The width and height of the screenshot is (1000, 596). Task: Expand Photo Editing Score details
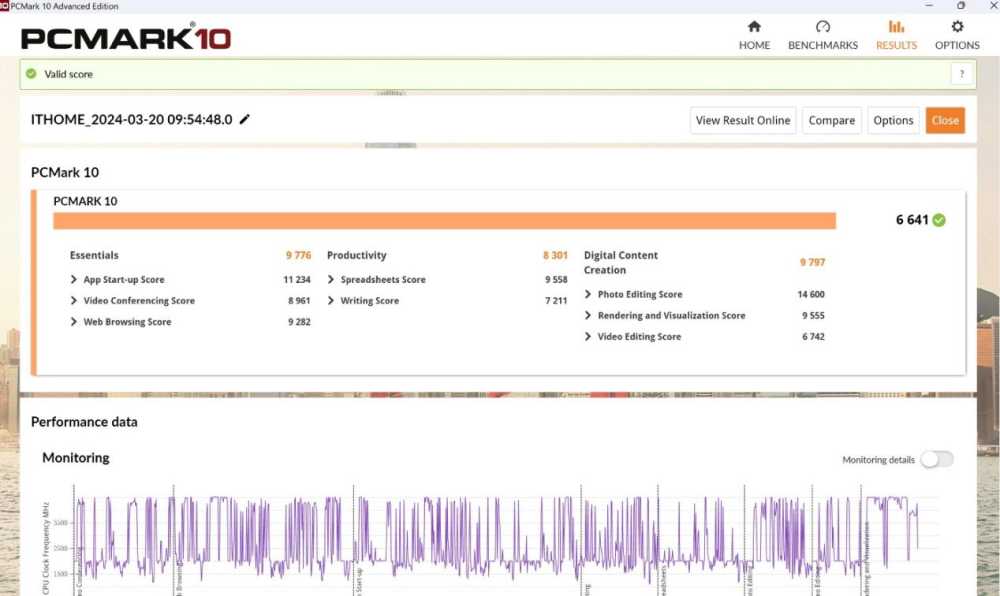(x=589, y=295)
